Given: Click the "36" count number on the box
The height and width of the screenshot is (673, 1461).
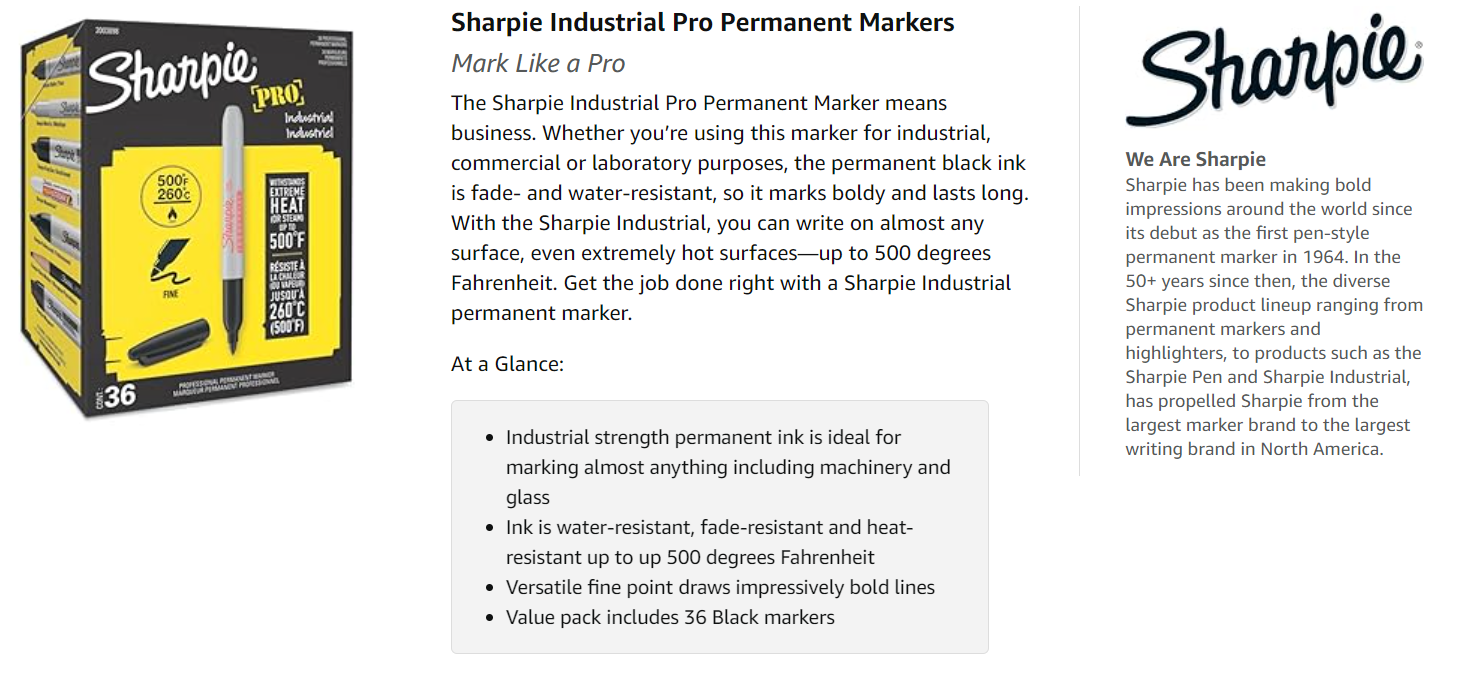Looking at the screenshot, I should click(x=119, y=395).
